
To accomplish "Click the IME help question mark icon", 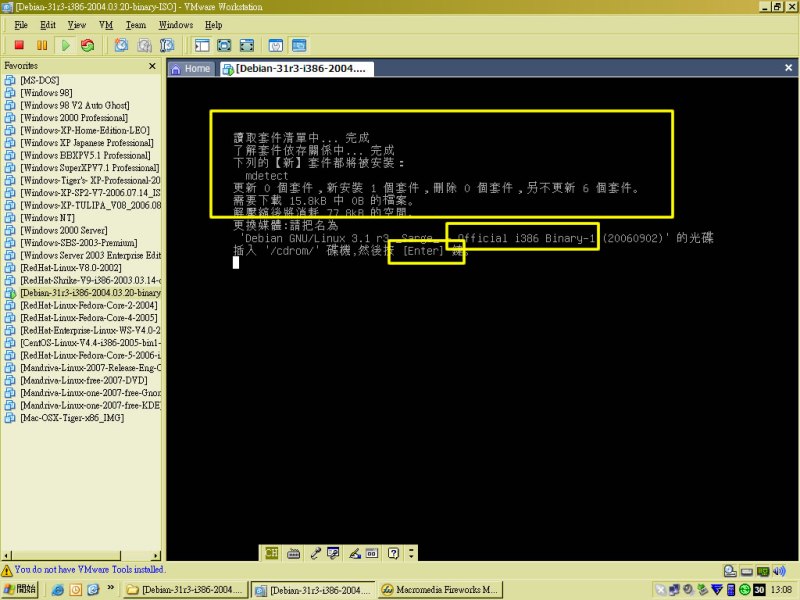I will pyautogui.click(x=393, y=553).
